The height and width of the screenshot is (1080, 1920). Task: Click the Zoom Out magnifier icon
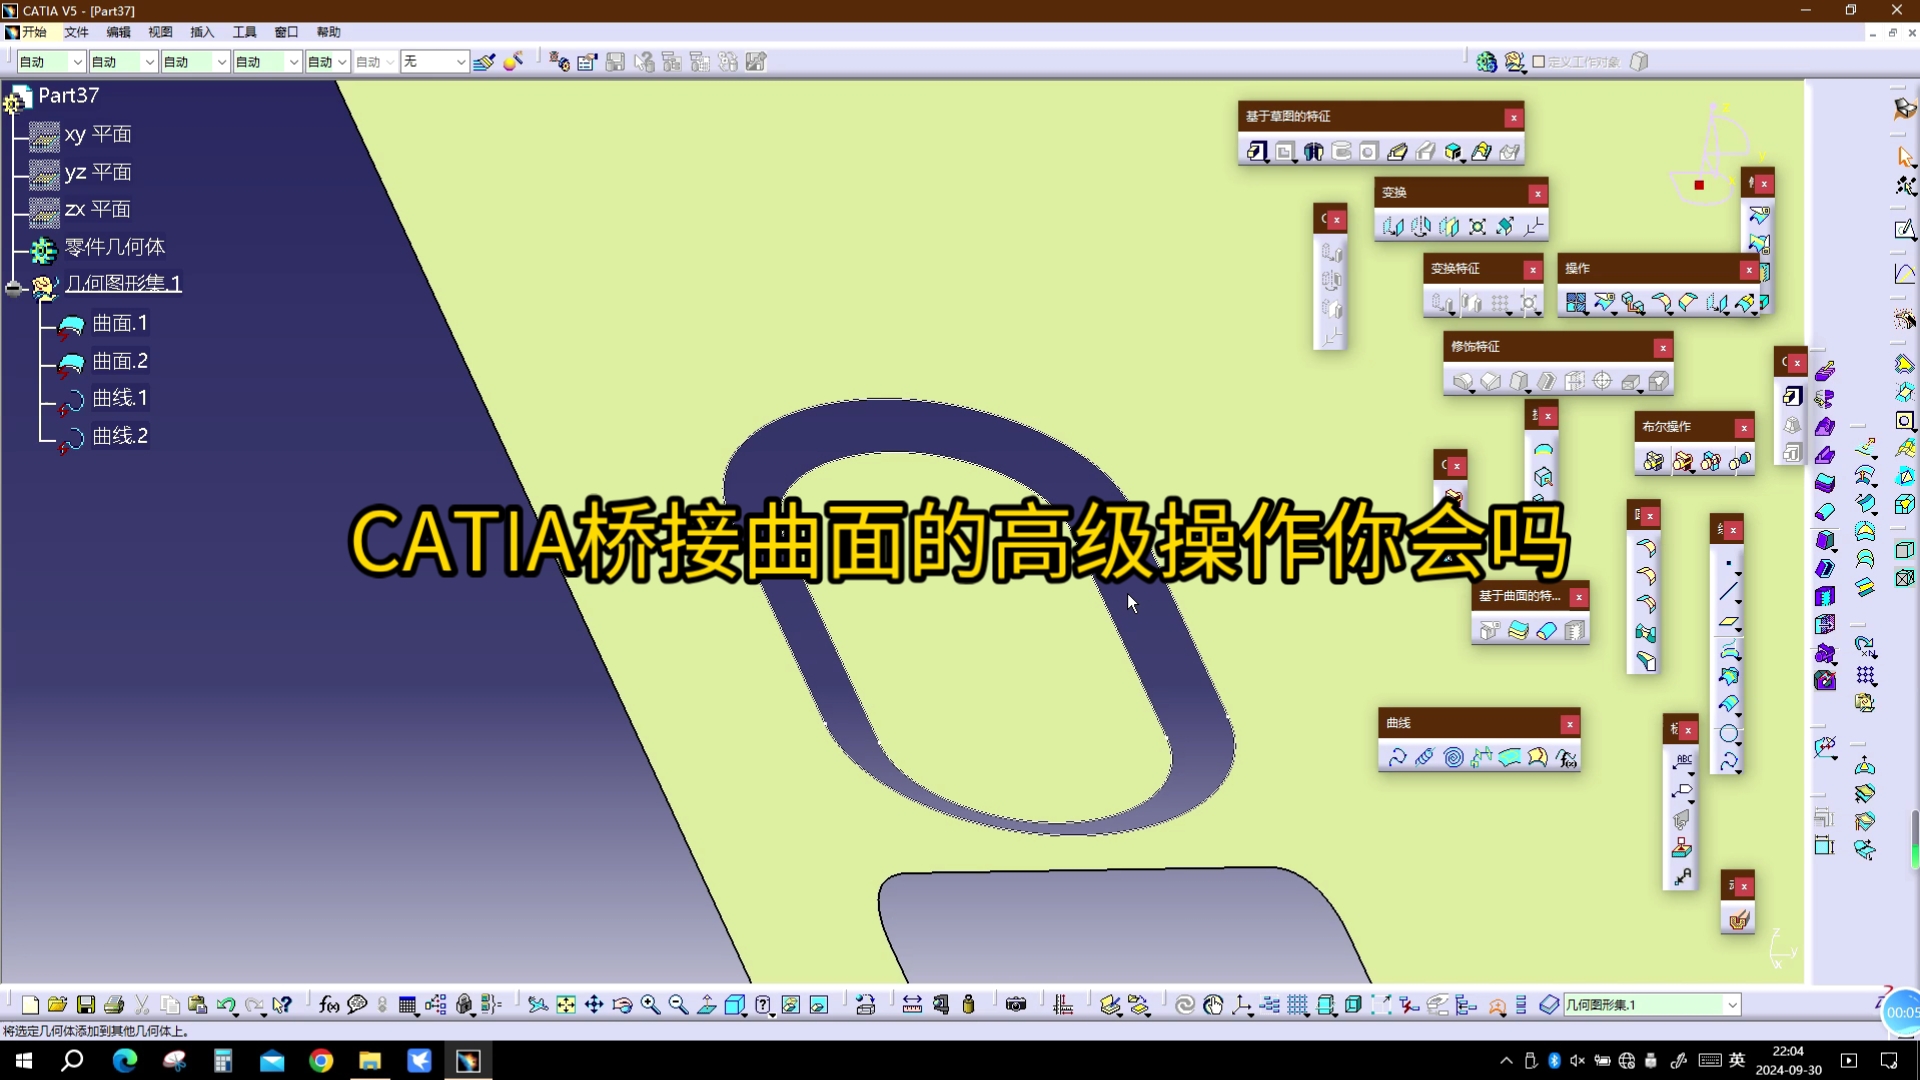pos(678,1004)
